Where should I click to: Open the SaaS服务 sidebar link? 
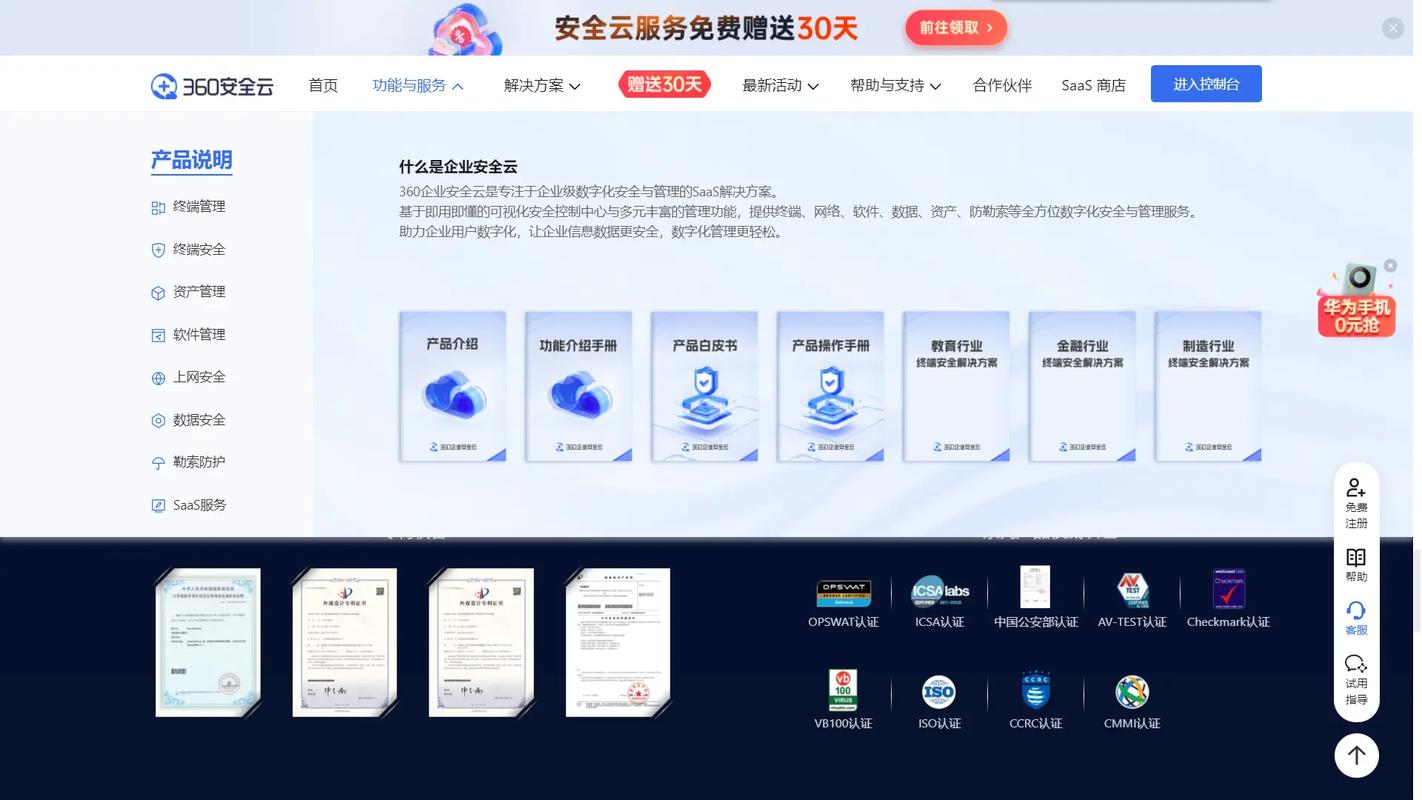point(200,506)
